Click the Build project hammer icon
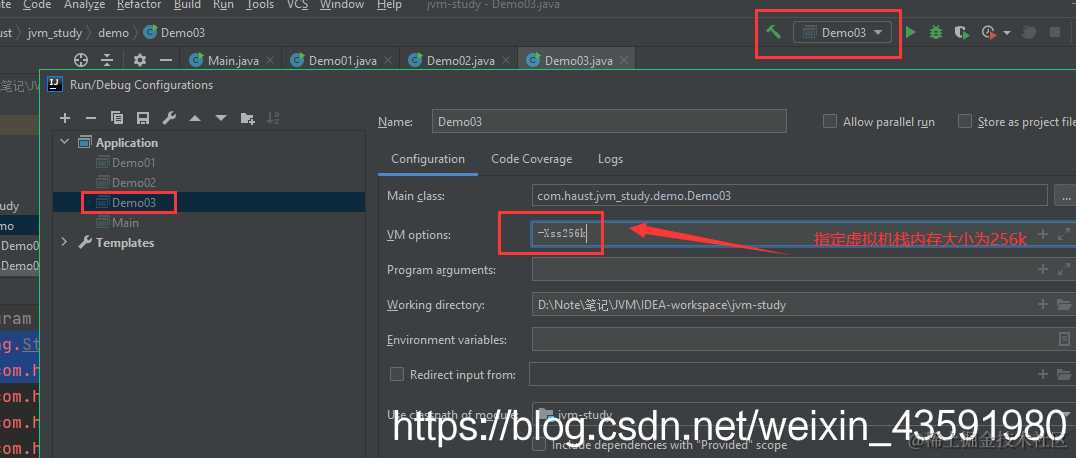The width and height of the screenshot is (1076, 458). 773,32
